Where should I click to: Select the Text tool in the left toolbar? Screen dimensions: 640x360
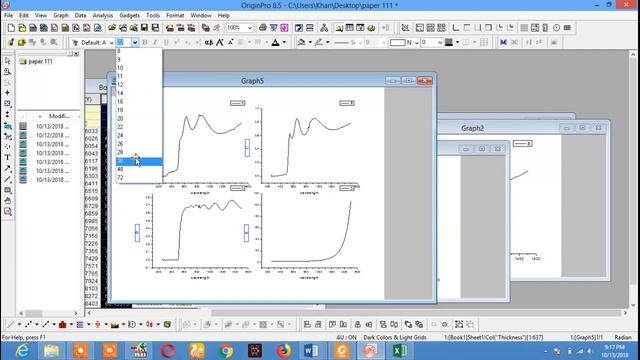pos(7,157)
